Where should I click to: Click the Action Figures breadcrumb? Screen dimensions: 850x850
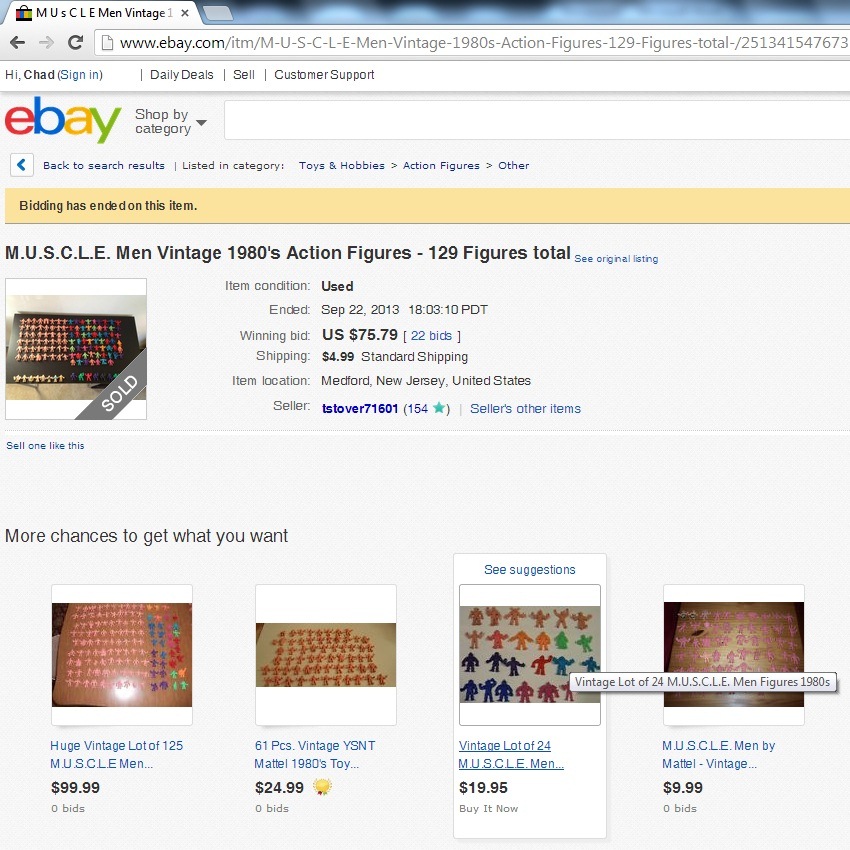coord(441,165)
